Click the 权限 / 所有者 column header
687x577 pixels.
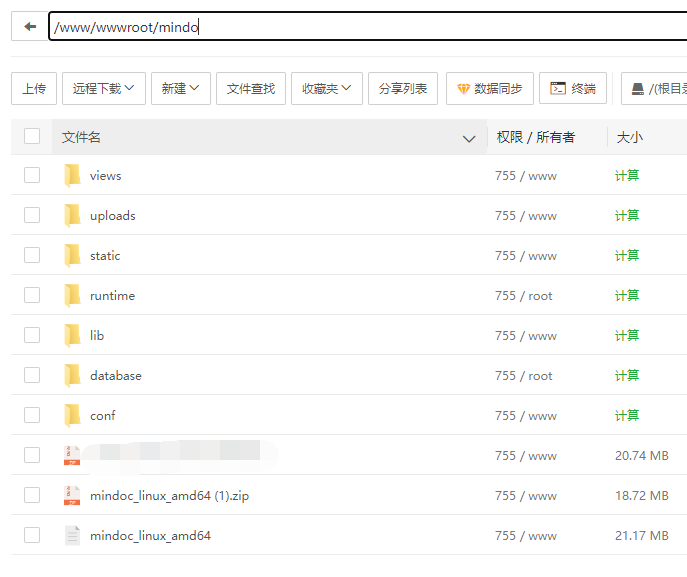(536, 137)
